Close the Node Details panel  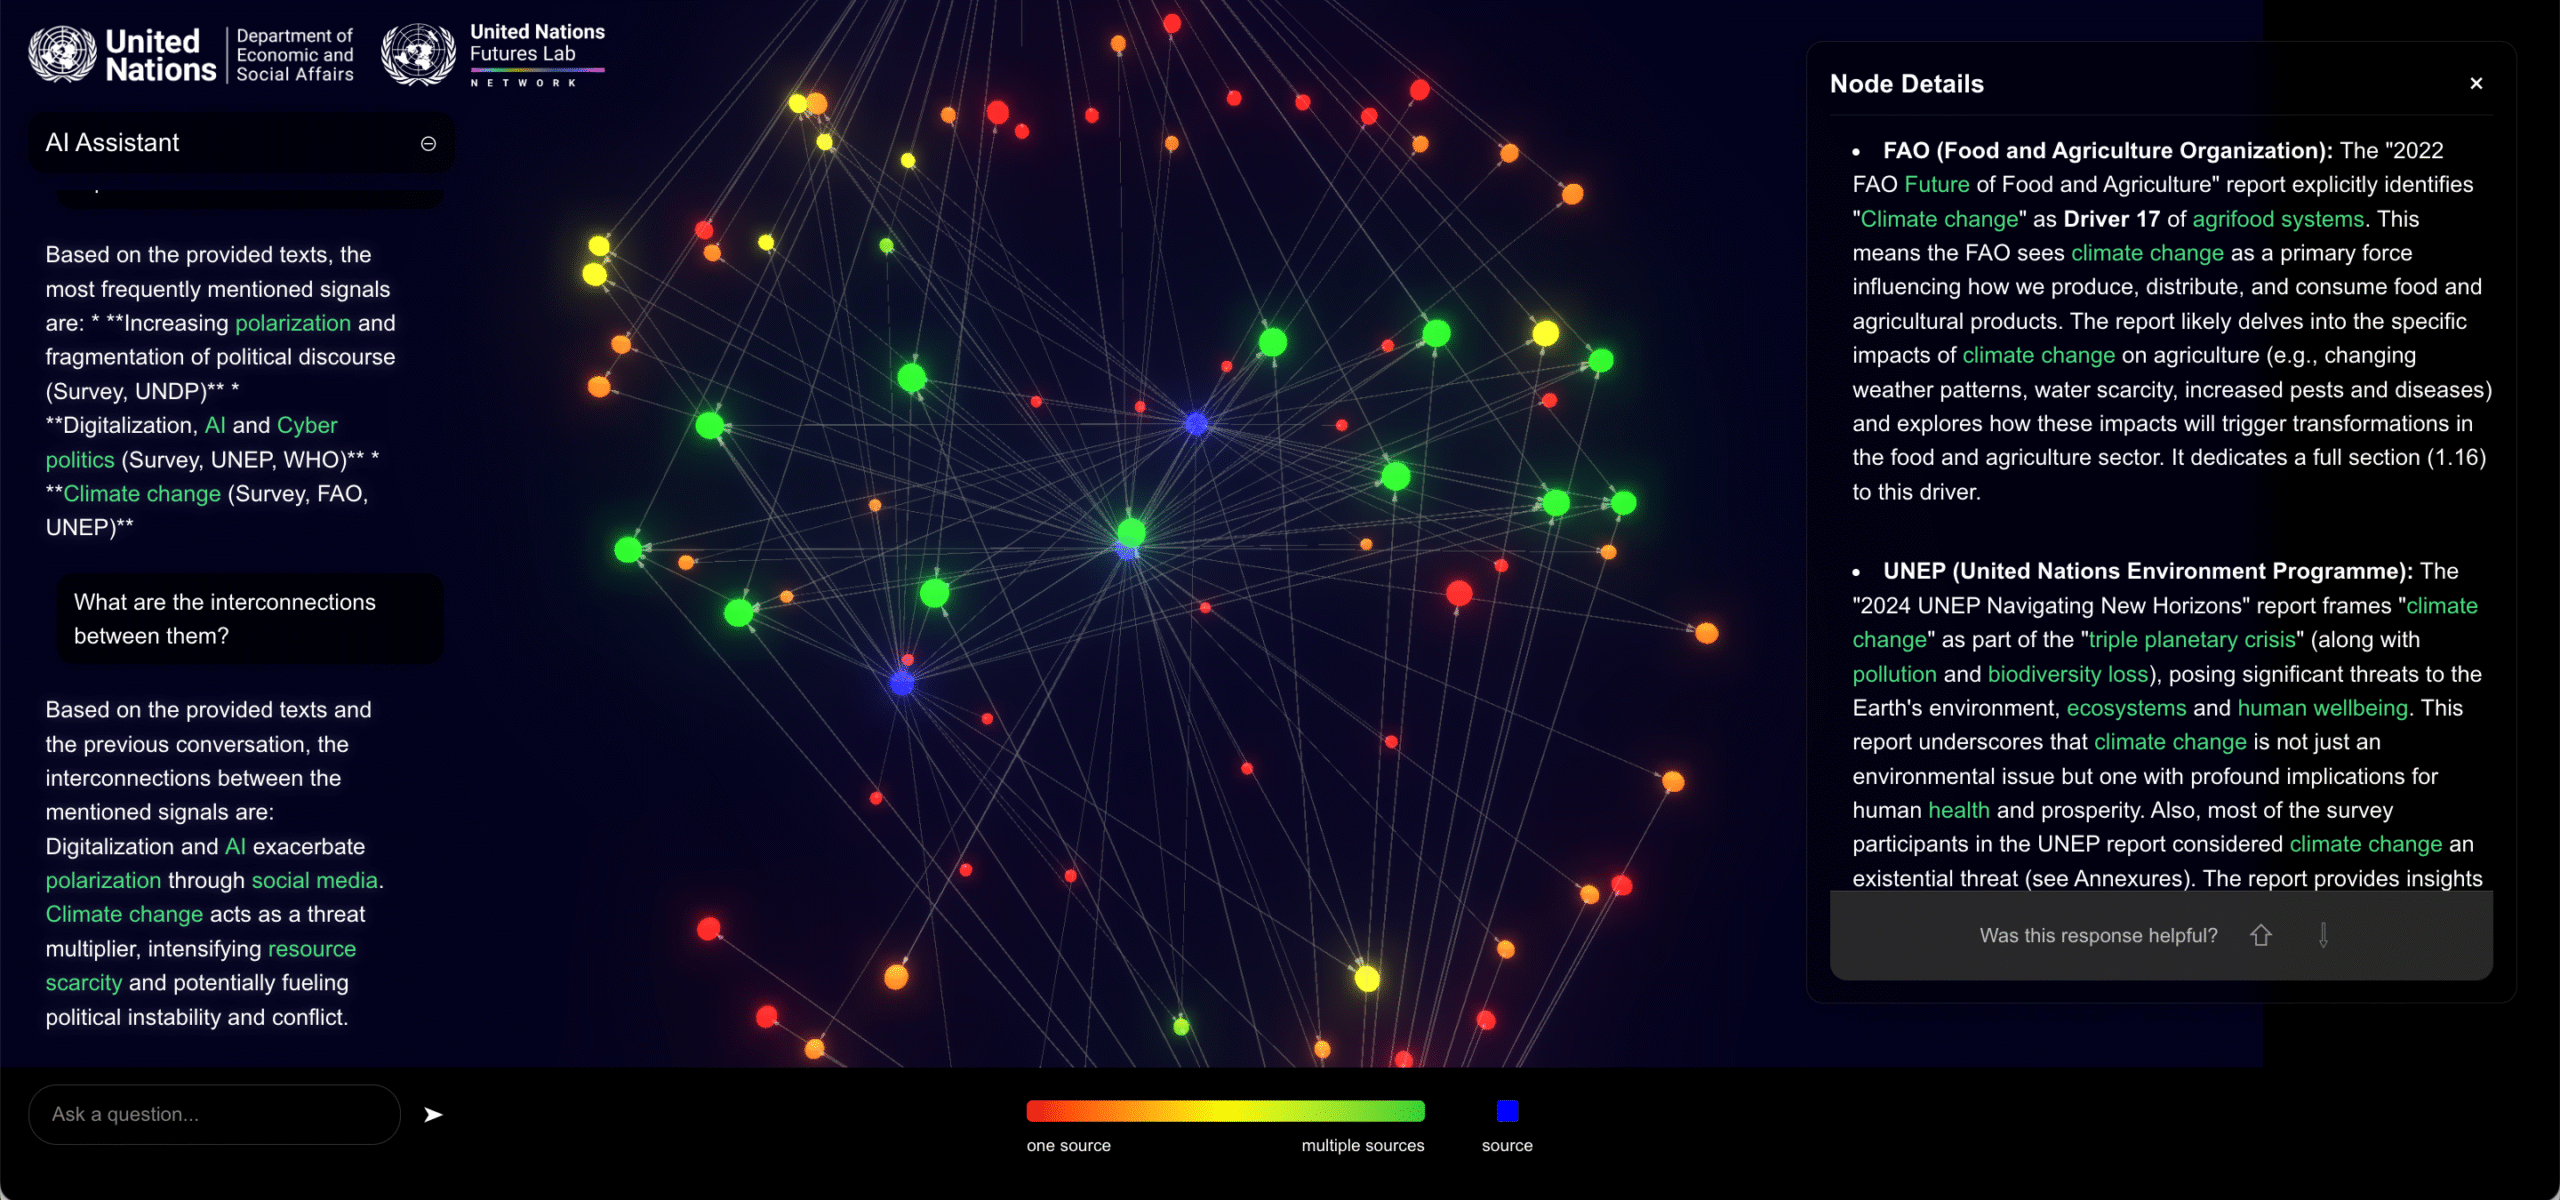[x=2476, y=84]
